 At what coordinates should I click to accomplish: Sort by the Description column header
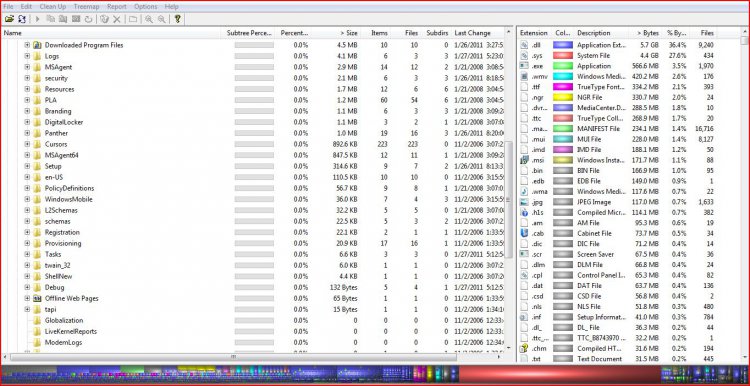coord(602,33)
